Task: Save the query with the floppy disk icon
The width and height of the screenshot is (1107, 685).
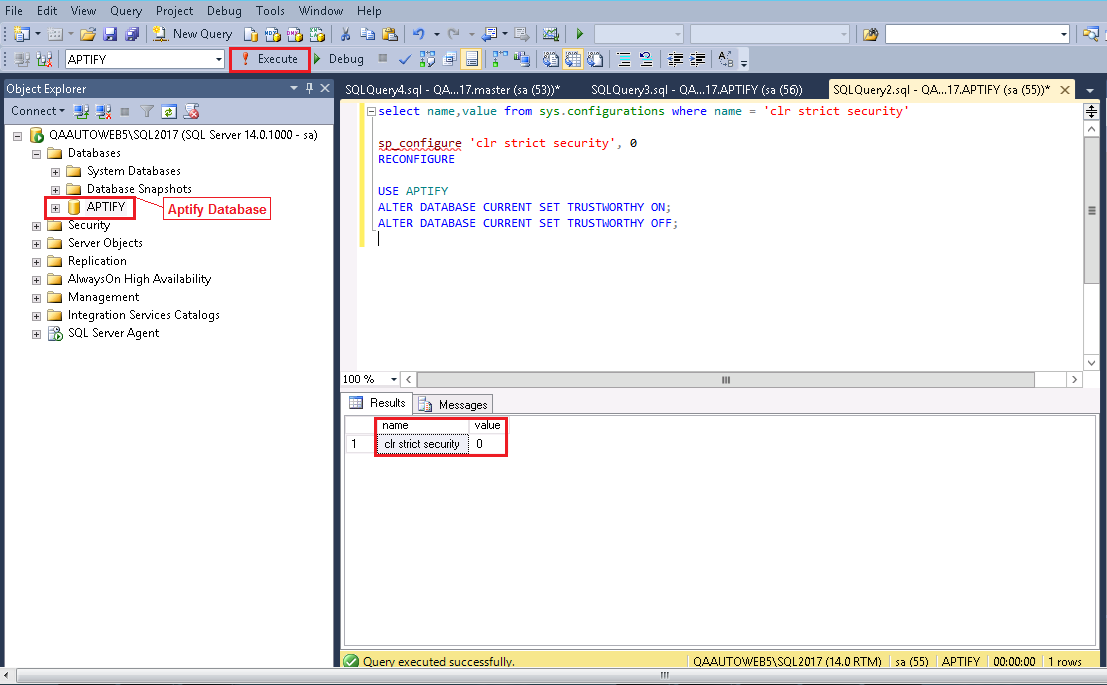Action: point(109,34)
